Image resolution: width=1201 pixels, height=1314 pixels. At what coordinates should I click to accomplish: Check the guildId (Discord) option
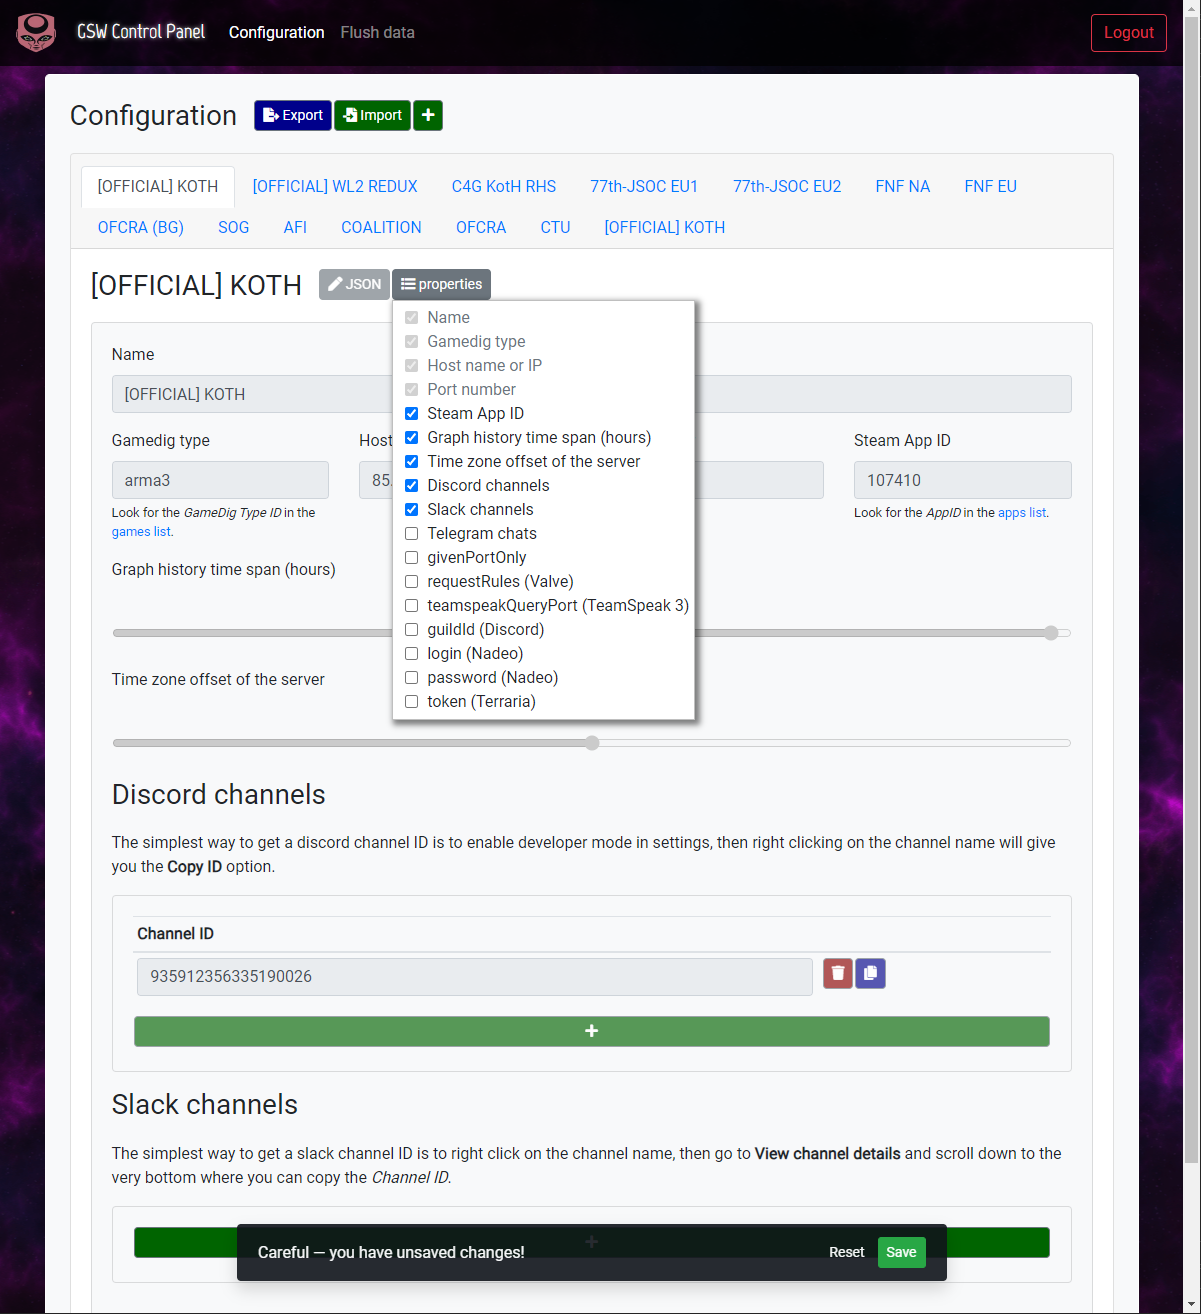point(411,629)
